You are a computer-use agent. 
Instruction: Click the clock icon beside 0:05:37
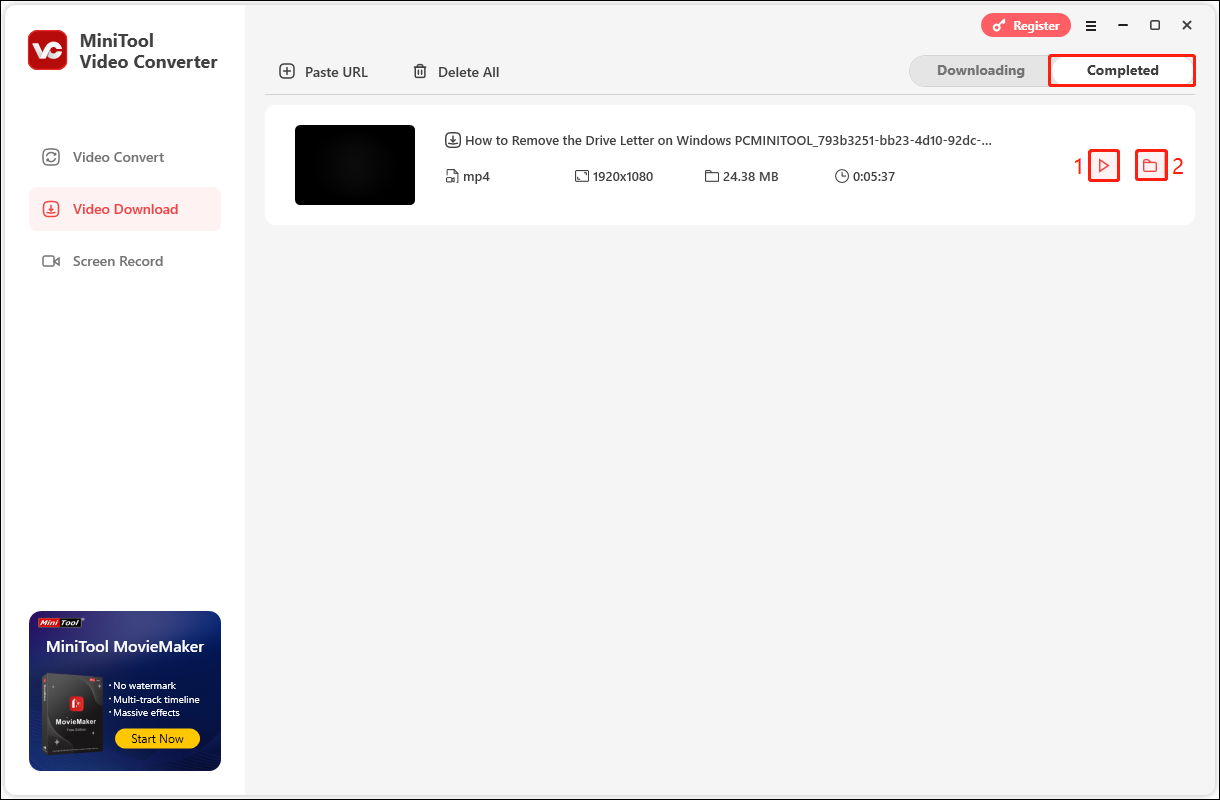[x=842, y=177]
